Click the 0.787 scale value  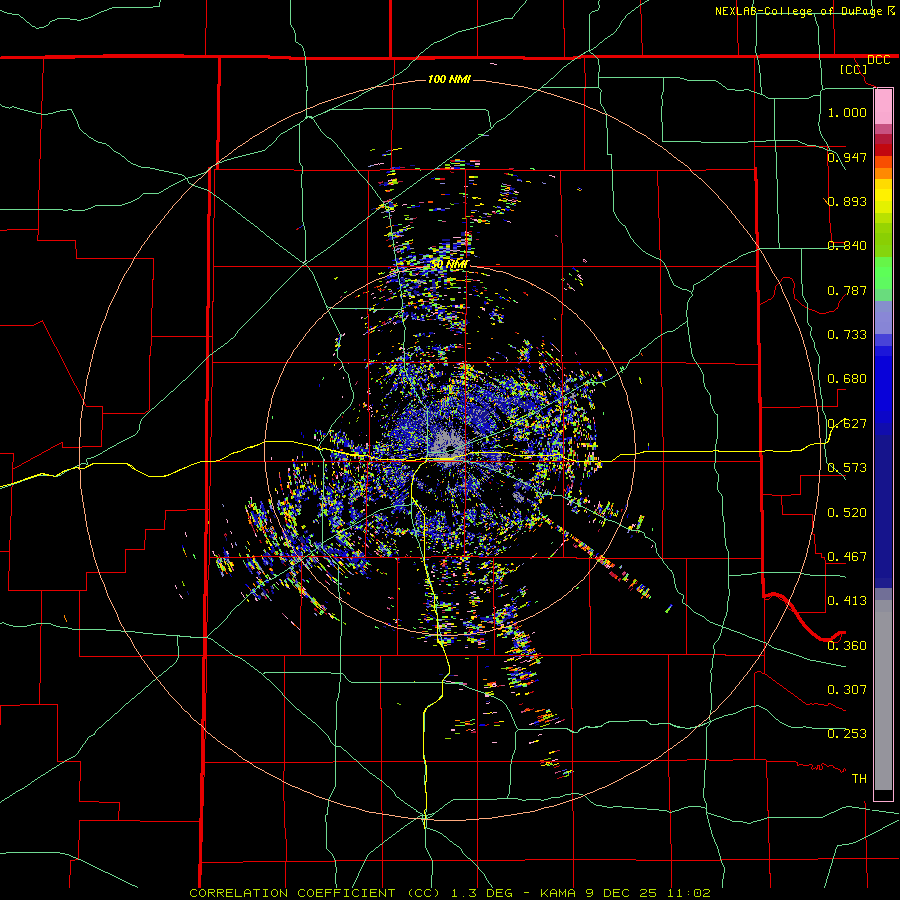point(847,290)
